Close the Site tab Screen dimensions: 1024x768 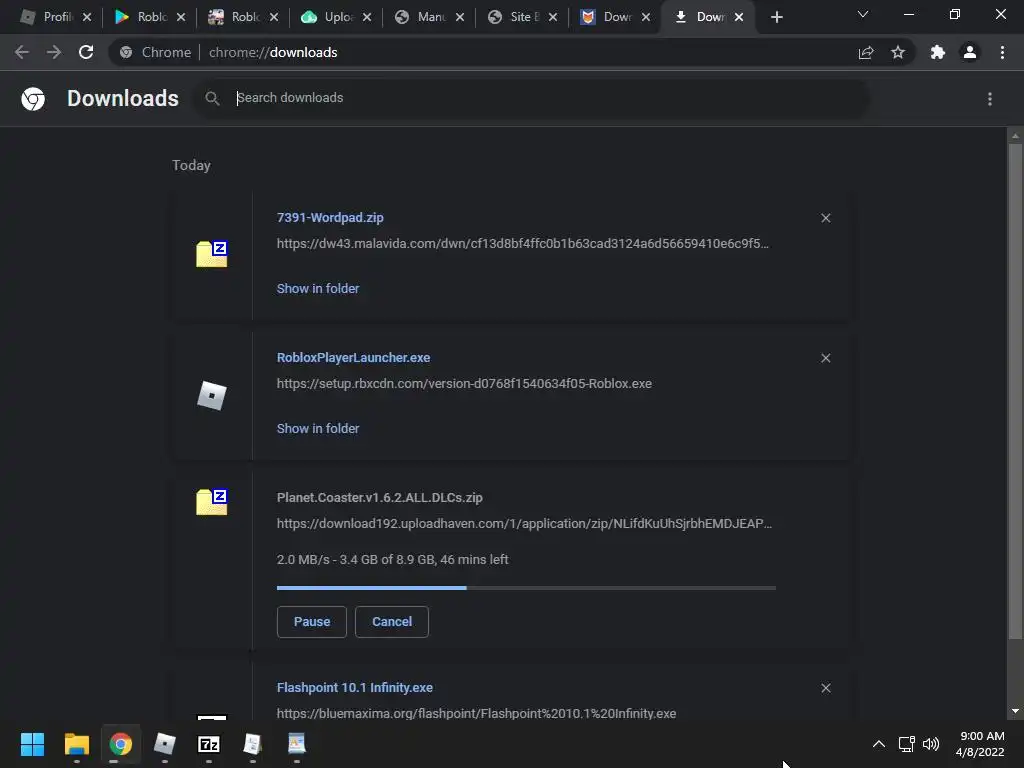(553, 18)
